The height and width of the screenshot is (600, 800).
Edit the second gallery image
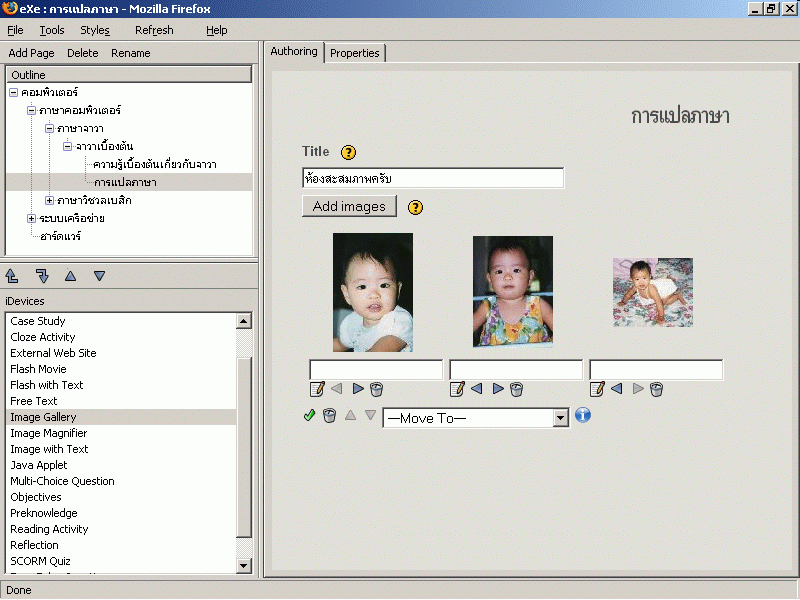tap(457, 389)
